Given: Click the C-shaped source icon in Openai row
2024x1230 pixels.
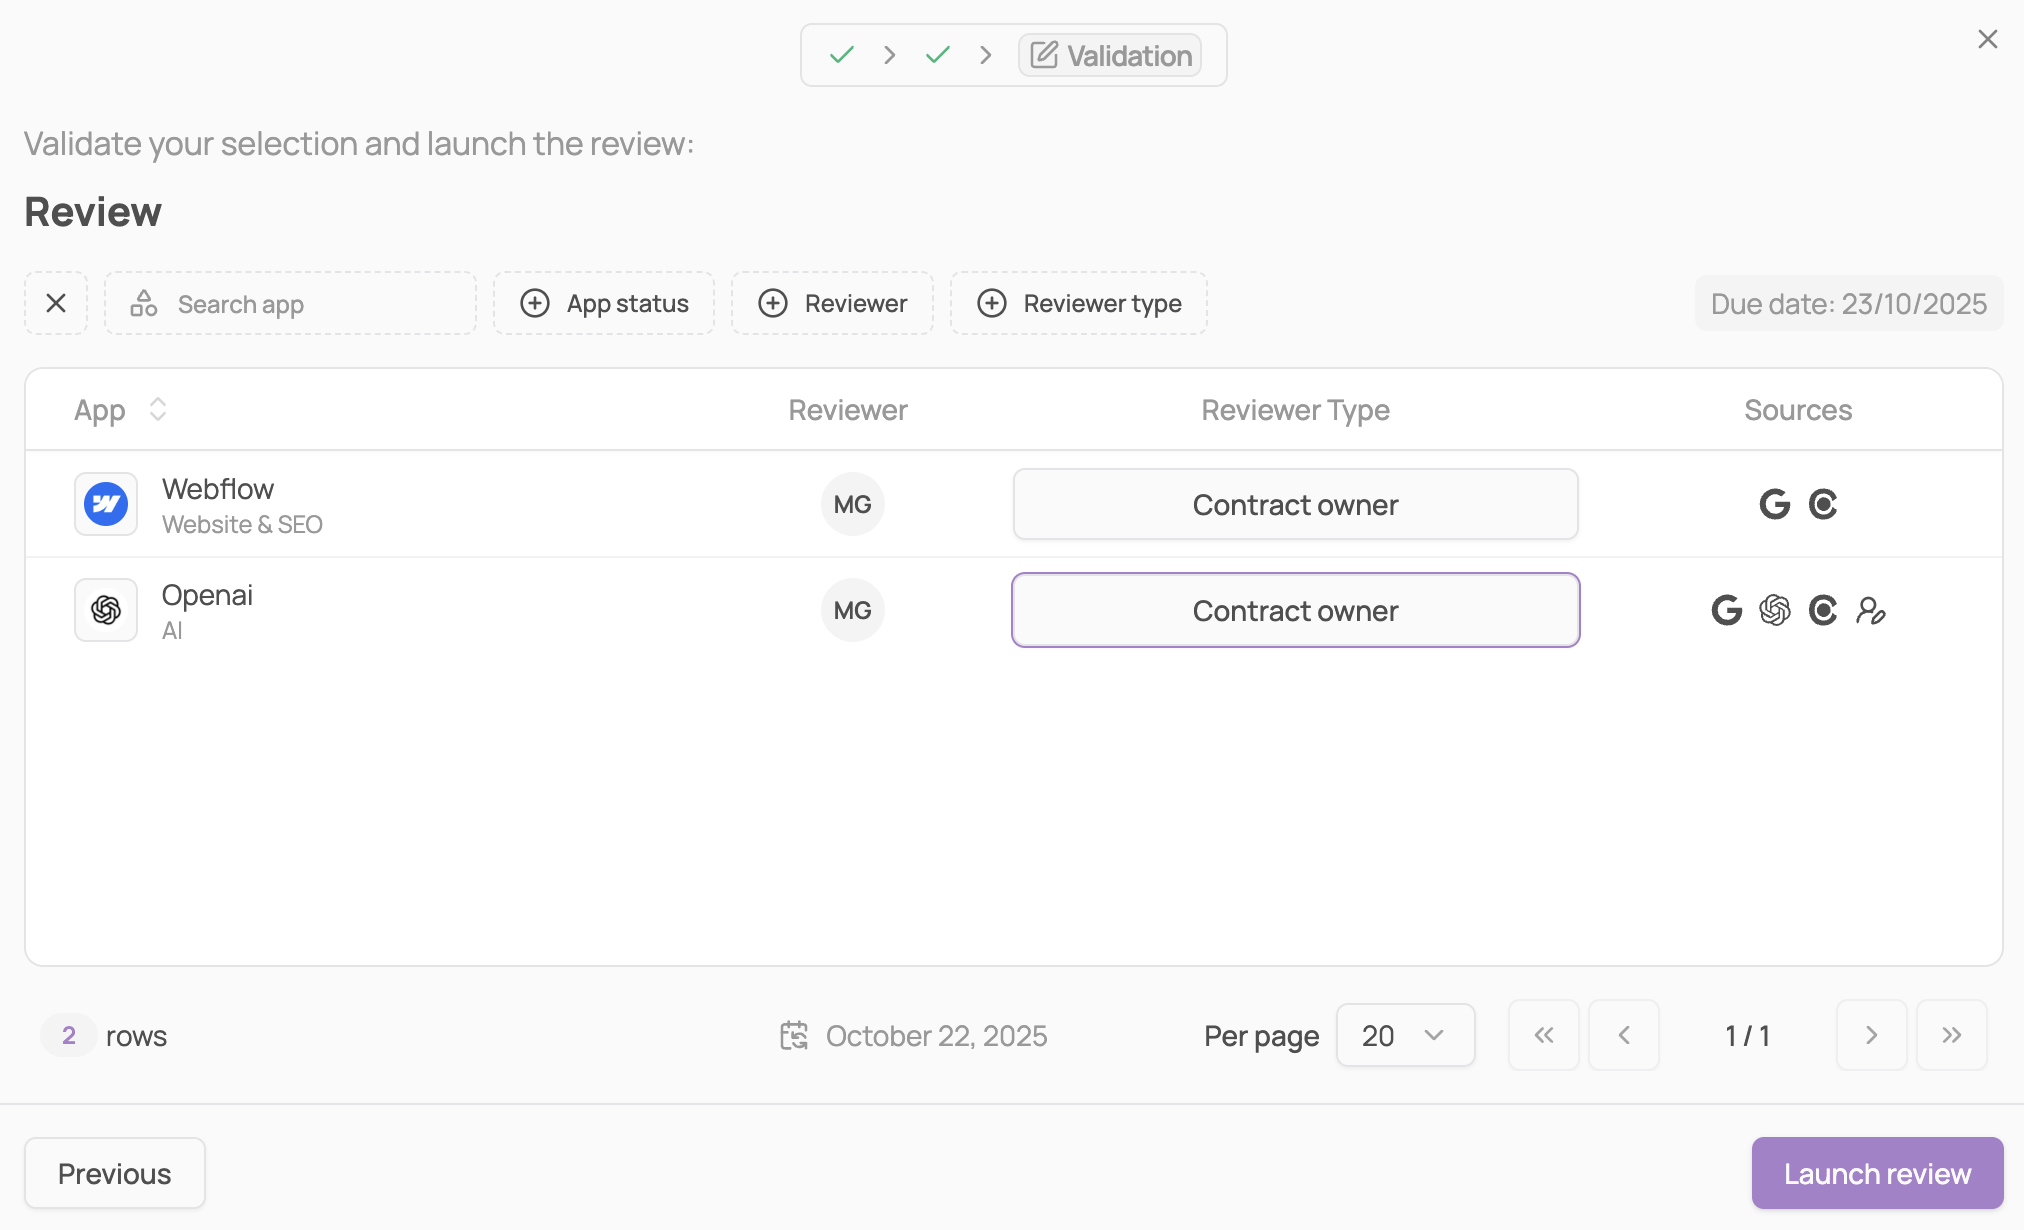Looking at the screenshot, I should pyautogui.click(x=1823, y=610).
